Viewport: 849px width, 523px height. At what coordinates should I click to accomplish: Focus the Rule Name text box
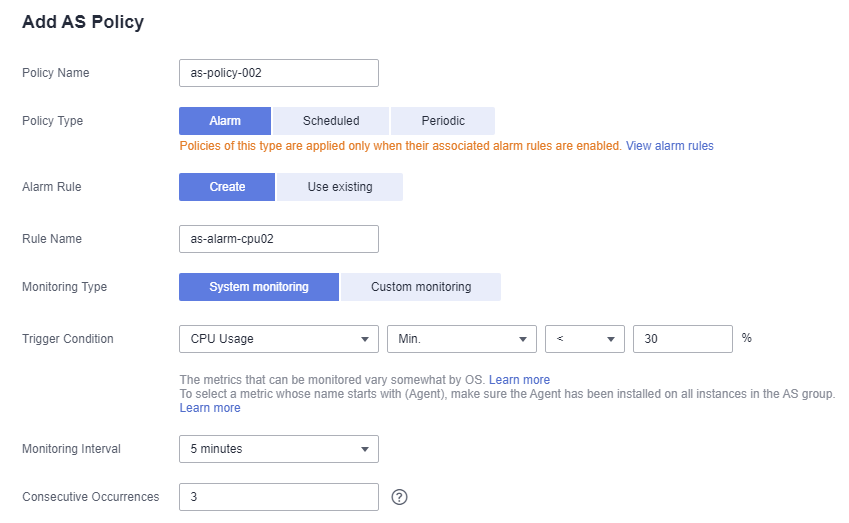tap(279, 239)
